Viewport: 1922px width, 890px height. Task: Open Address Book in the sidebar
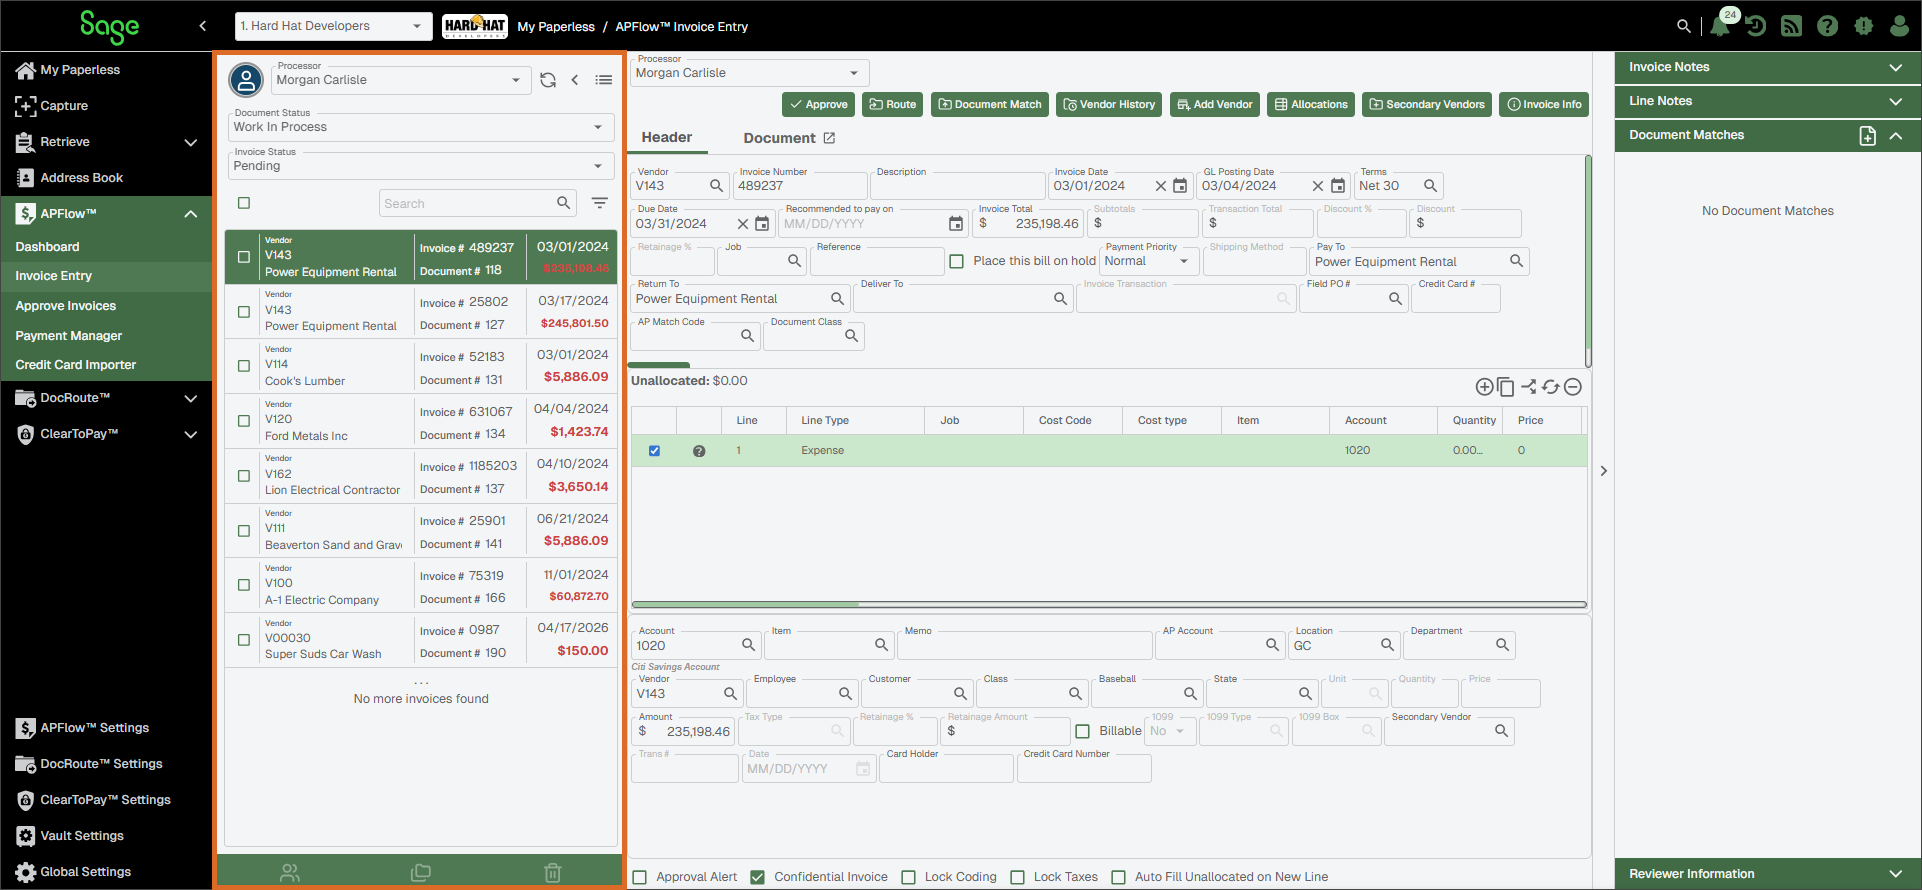click(82, 178)
